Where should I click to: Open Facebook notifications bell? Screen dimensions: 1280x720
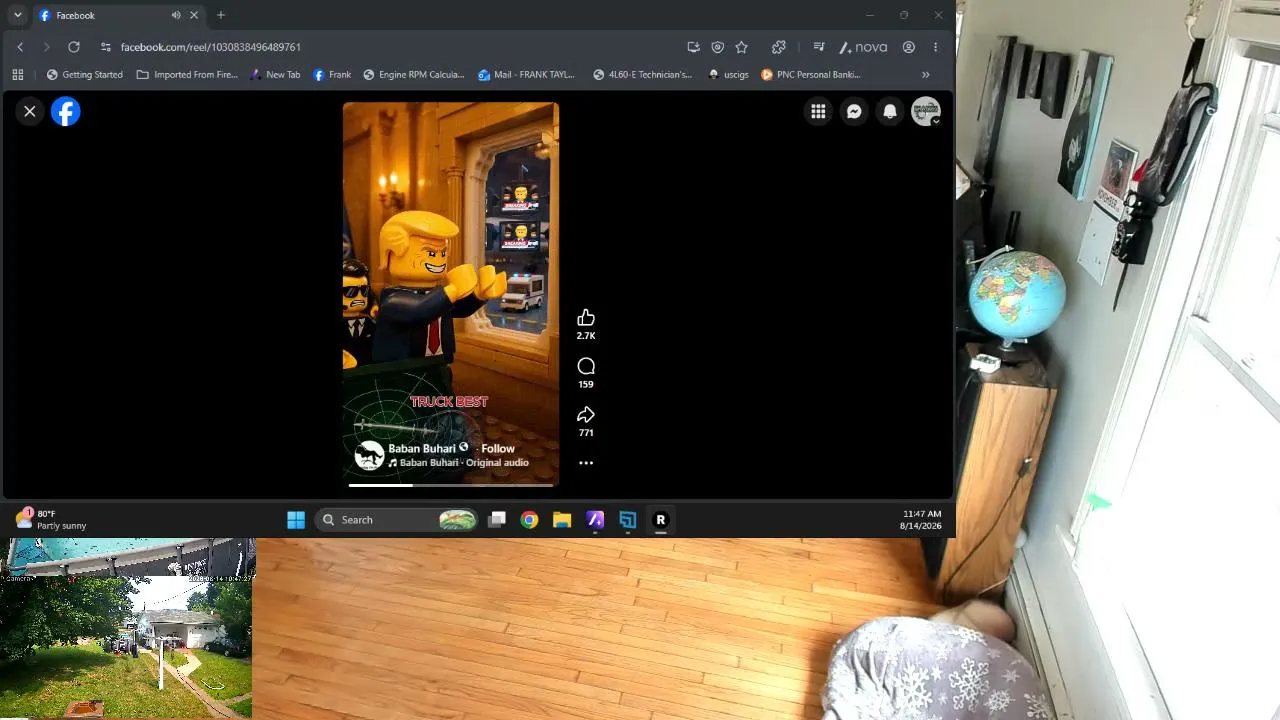coord(890,112)
